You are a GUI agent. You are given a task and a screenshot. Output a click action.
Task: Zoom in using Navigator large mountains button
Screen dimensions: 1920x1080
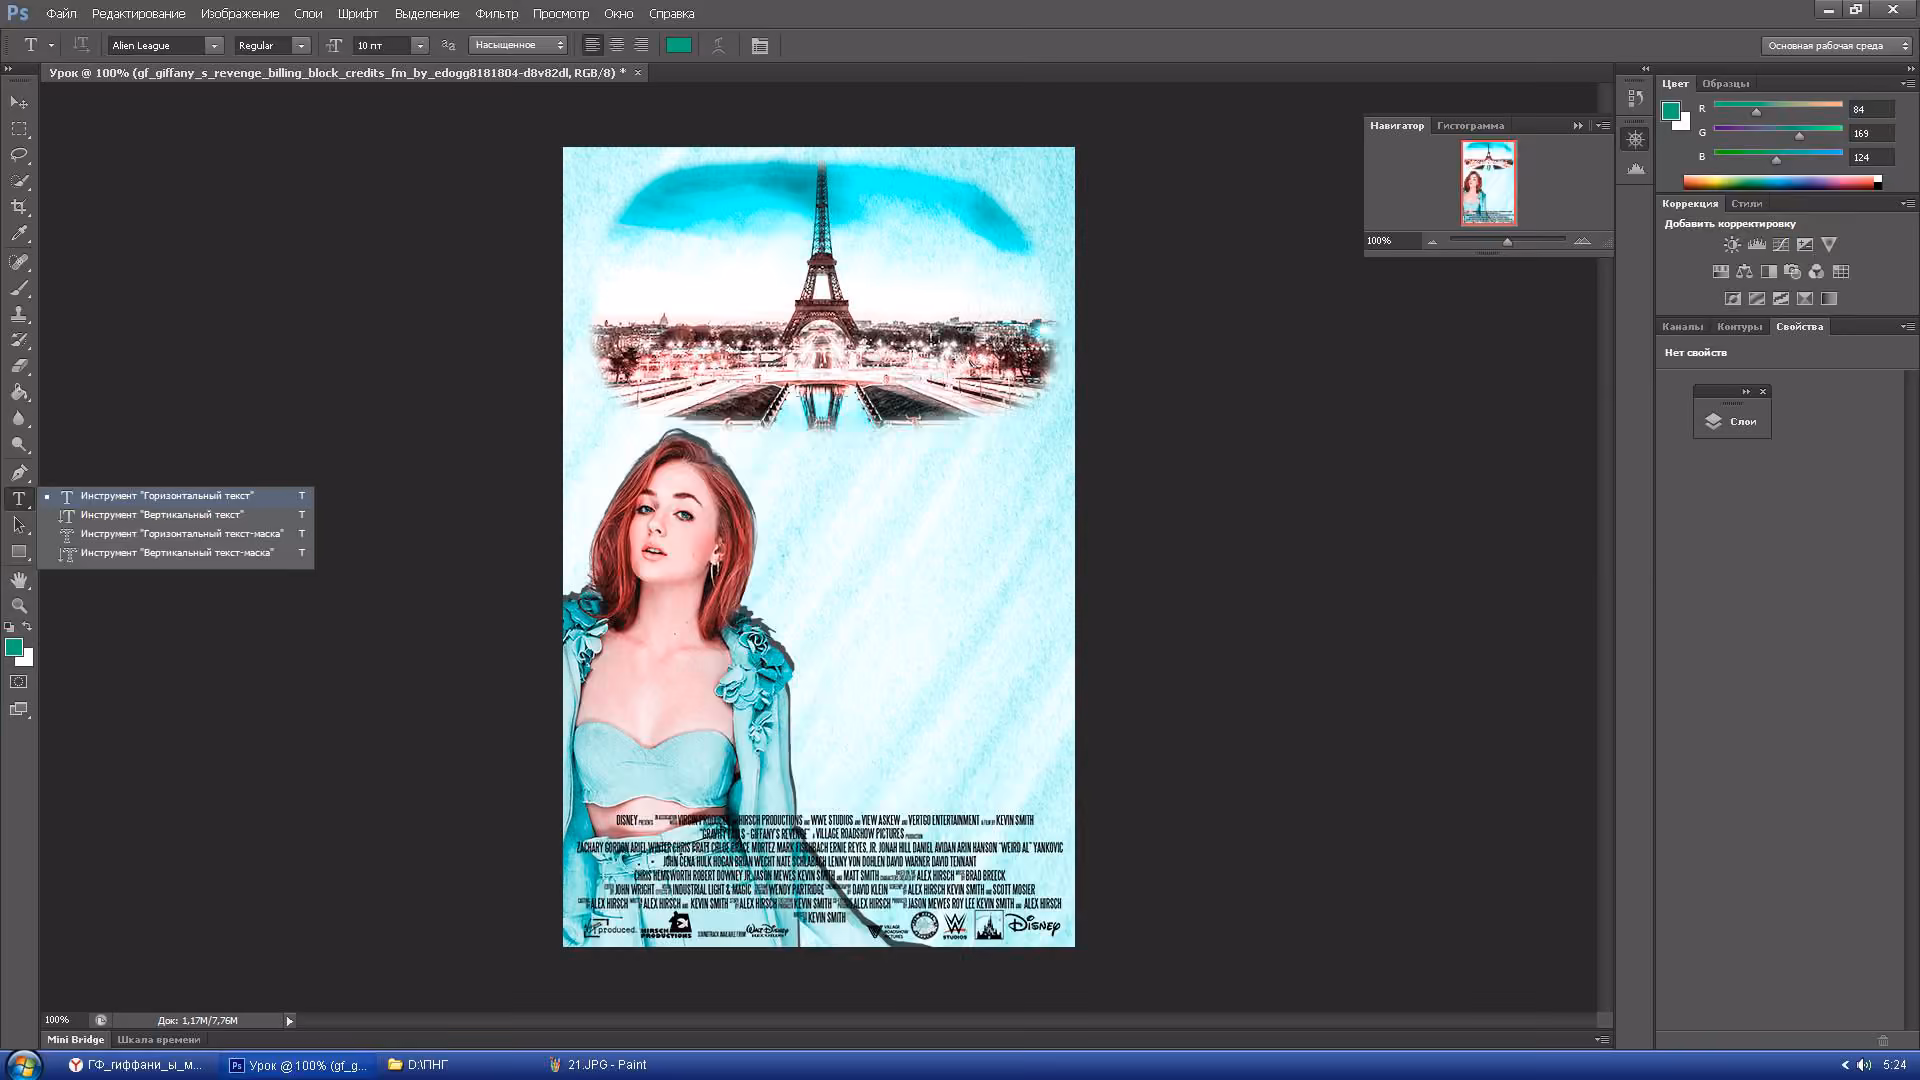pos(1582,241)
